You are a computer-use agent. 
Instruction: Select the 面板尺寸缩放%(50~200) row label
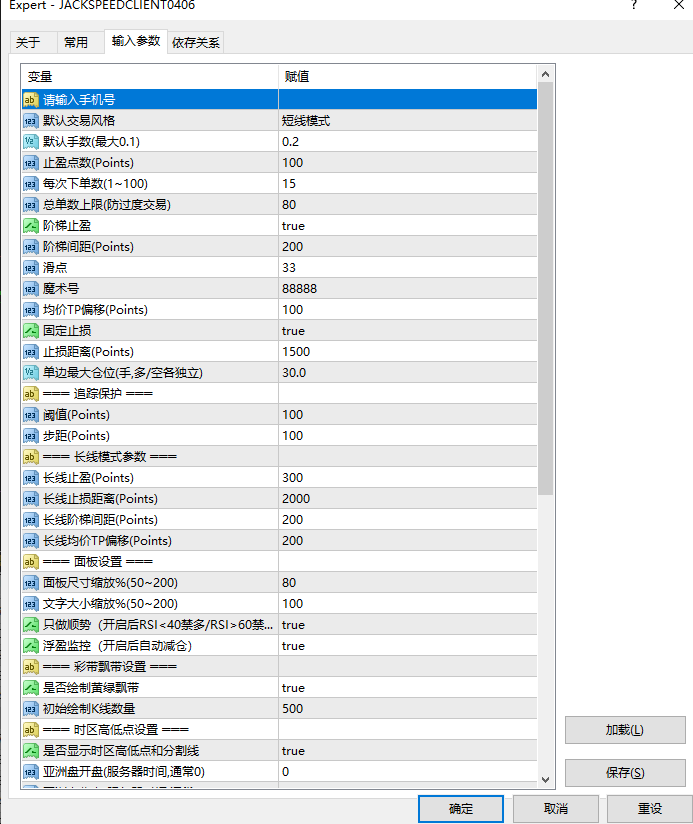pos(110,583)
